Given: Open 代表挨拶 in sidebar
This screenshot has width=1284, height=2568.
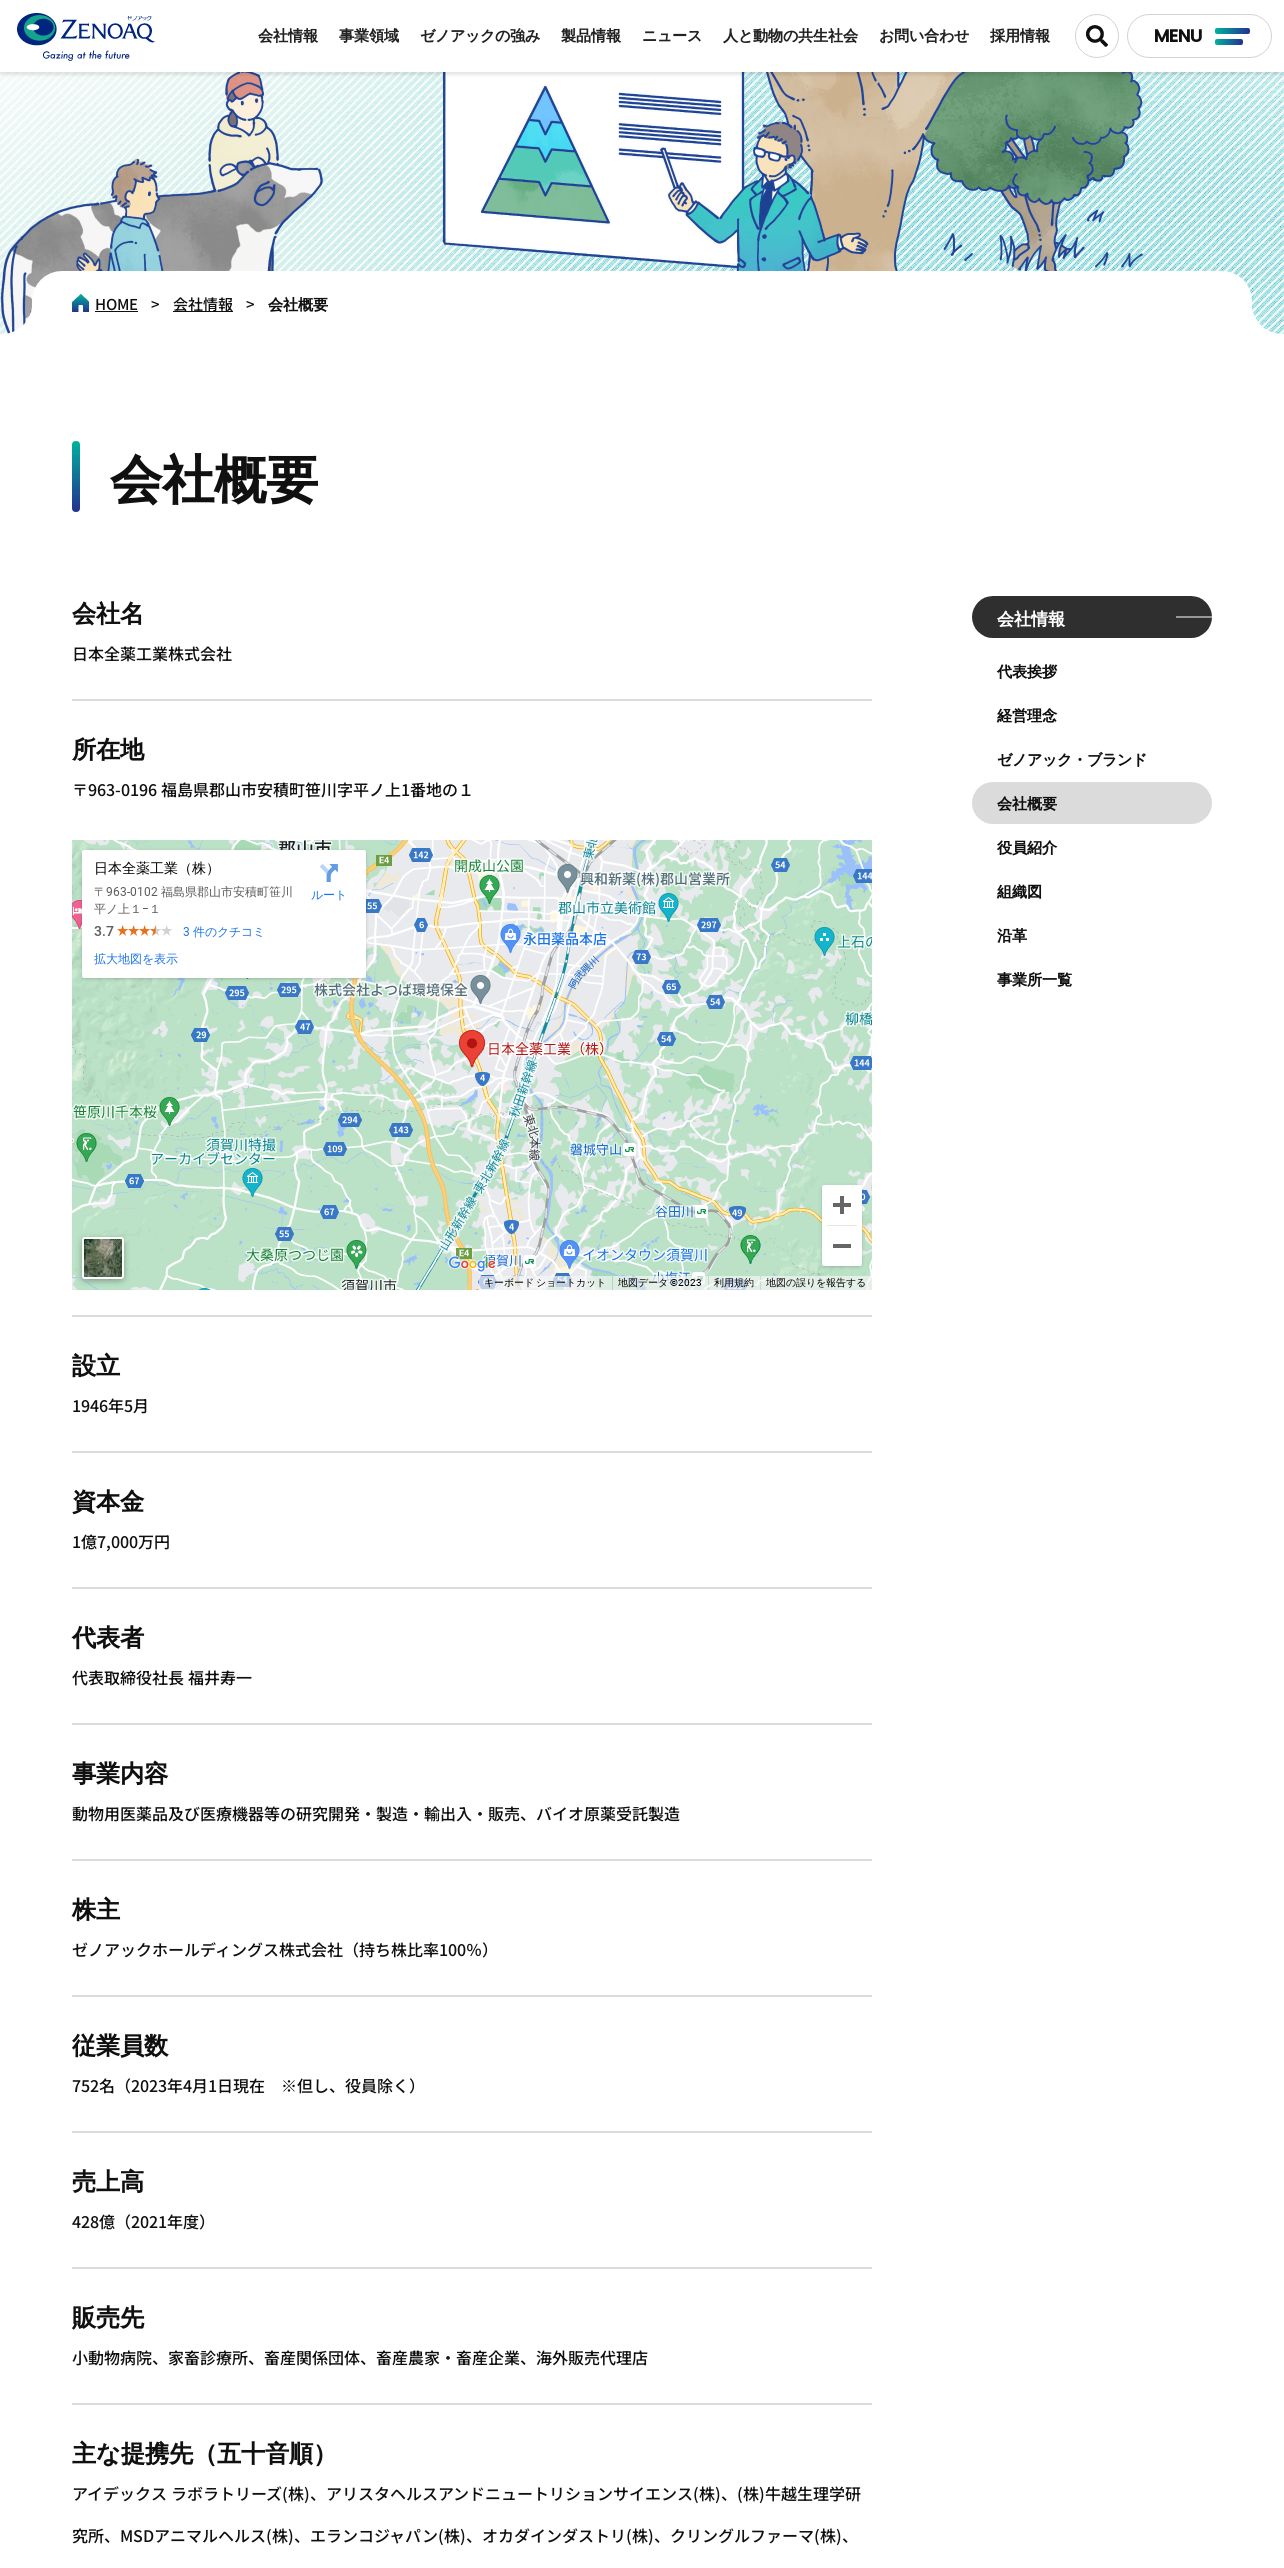Looking at the screenshot, I should (1027, 671).
